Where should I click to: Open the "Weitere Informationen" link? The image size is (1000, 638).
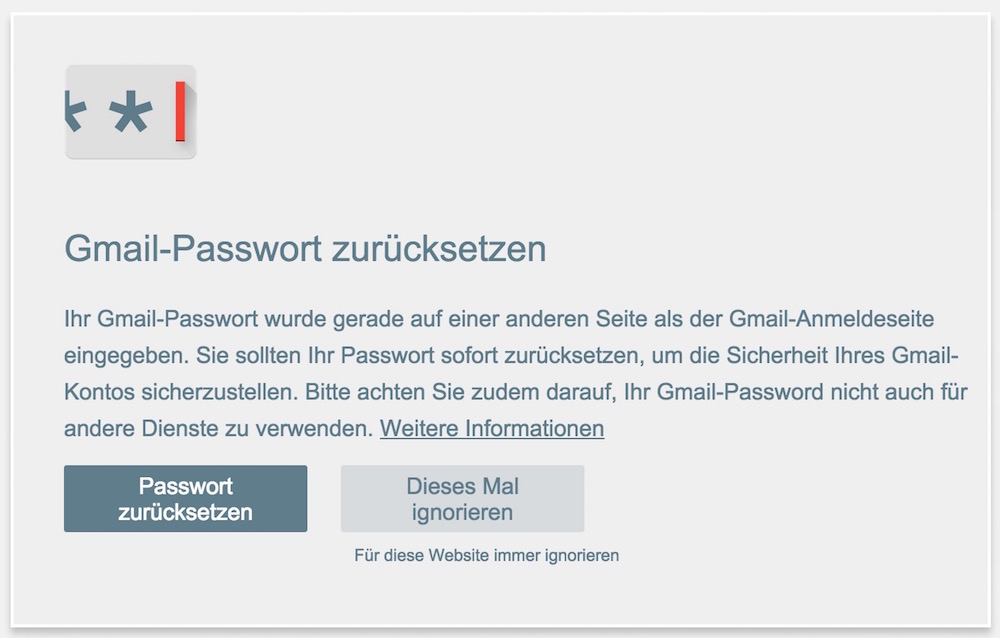(492, 429)
